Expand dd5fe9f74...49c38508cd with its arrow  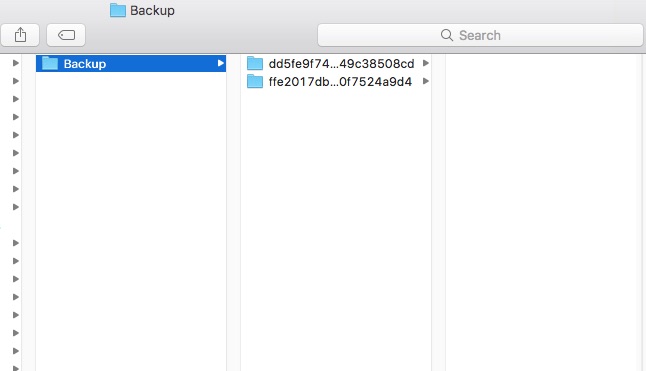pyautogui.click(x=426, y=63)
